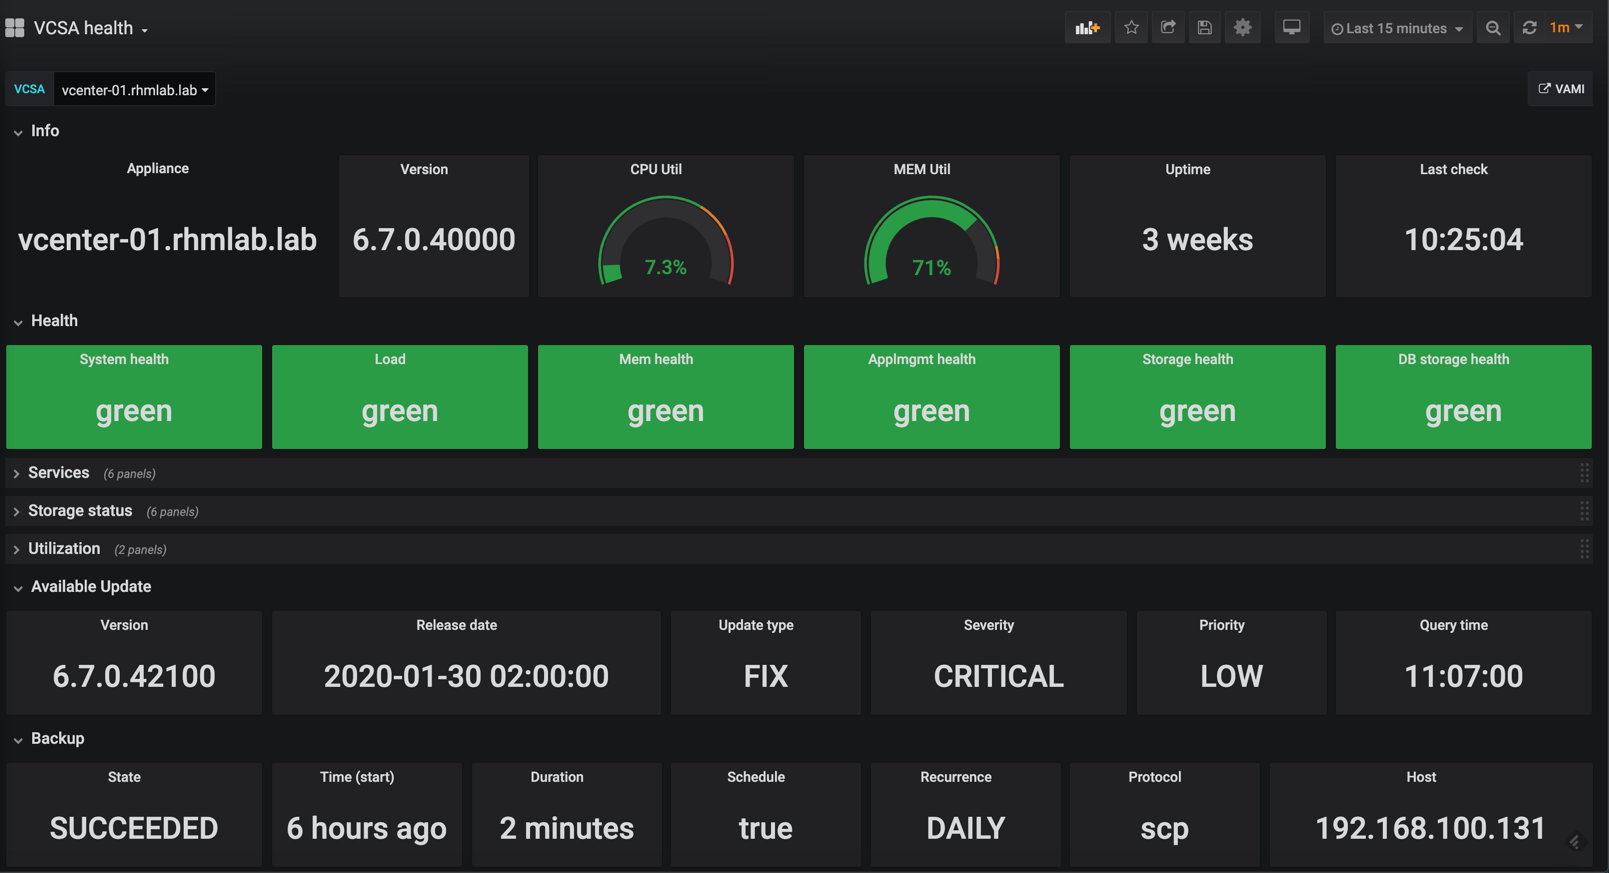Open VCSA variable dropdown vcenter-01.rhmlab.lab

[134, 90]
